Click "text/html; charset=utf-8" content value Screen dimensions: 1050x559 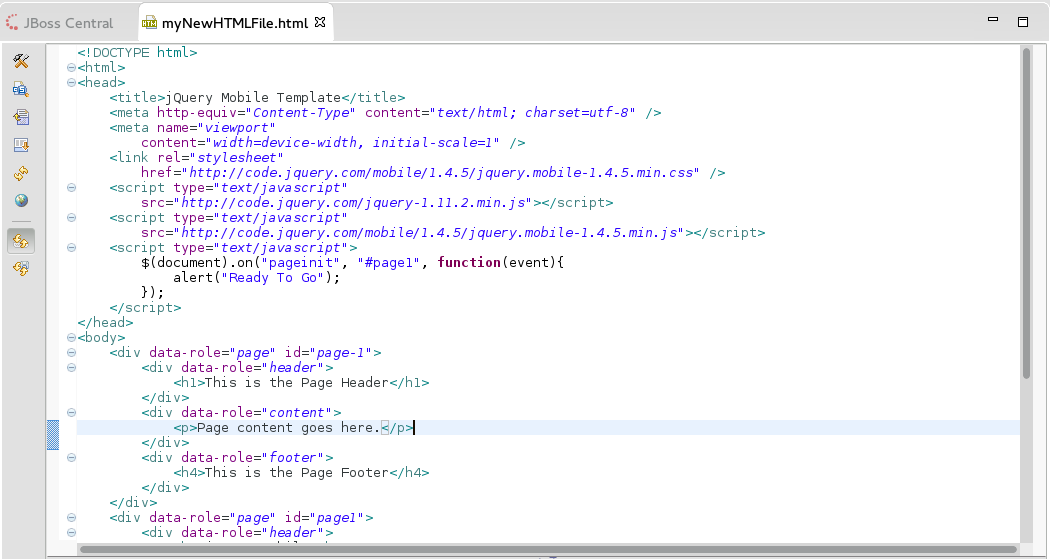[x=532, y=112]
